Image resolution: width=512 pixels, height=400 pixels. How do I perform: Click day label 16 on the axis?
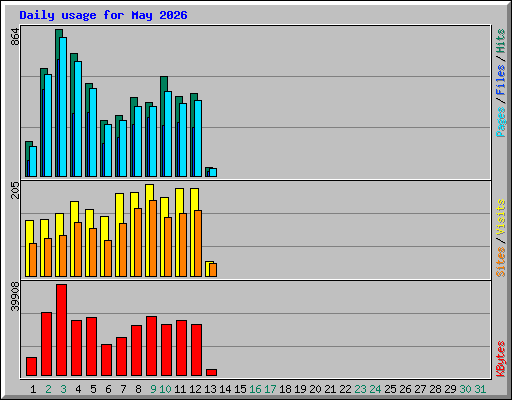pos(255,389)
